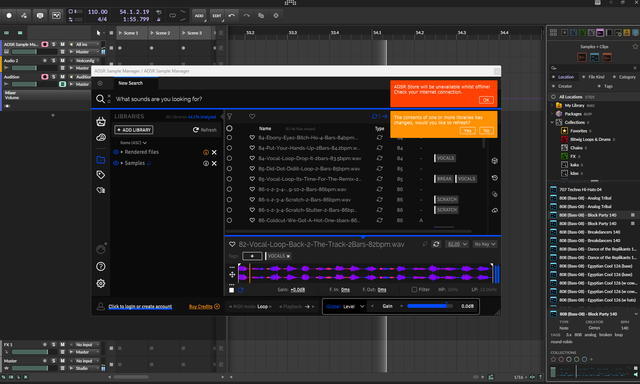Click the search magnifier icon
Screen dimensions: 640x384
(x=100, y=99)
